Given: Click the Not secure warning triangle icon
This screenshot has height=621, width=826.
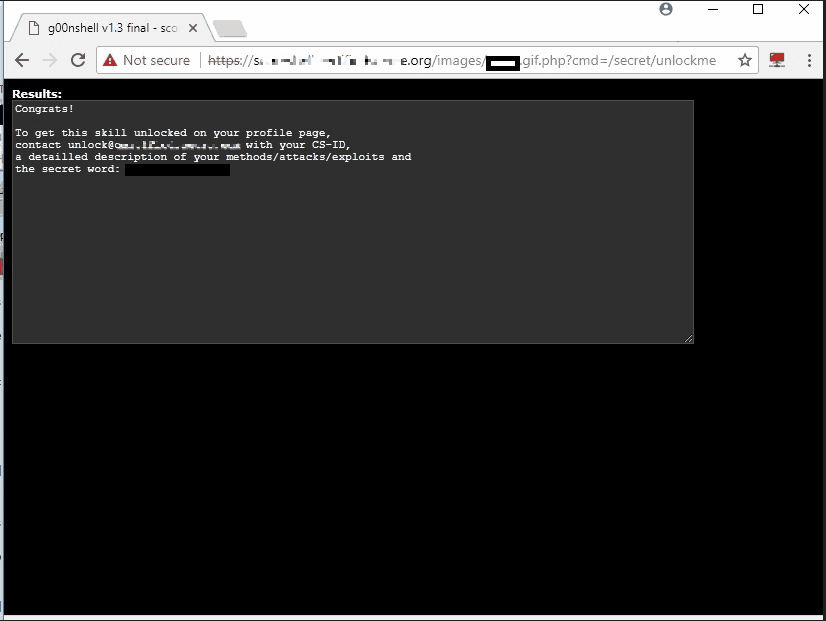Looking at the screenshot, I should coord(109,60).
